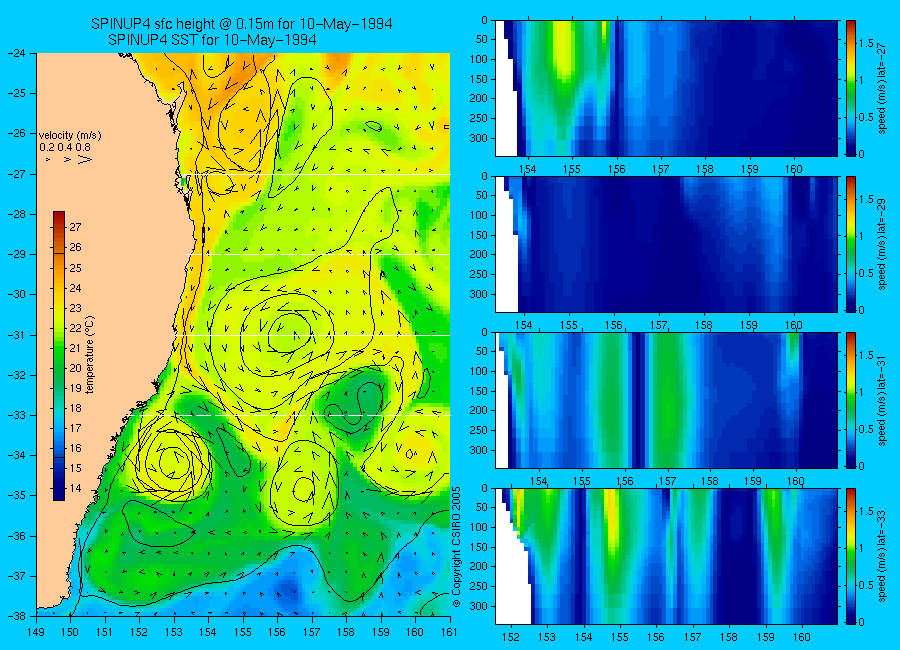The image size is (900, 650).
Task: Click longitude label 161 under the main map
Action: tap(449, 632)
